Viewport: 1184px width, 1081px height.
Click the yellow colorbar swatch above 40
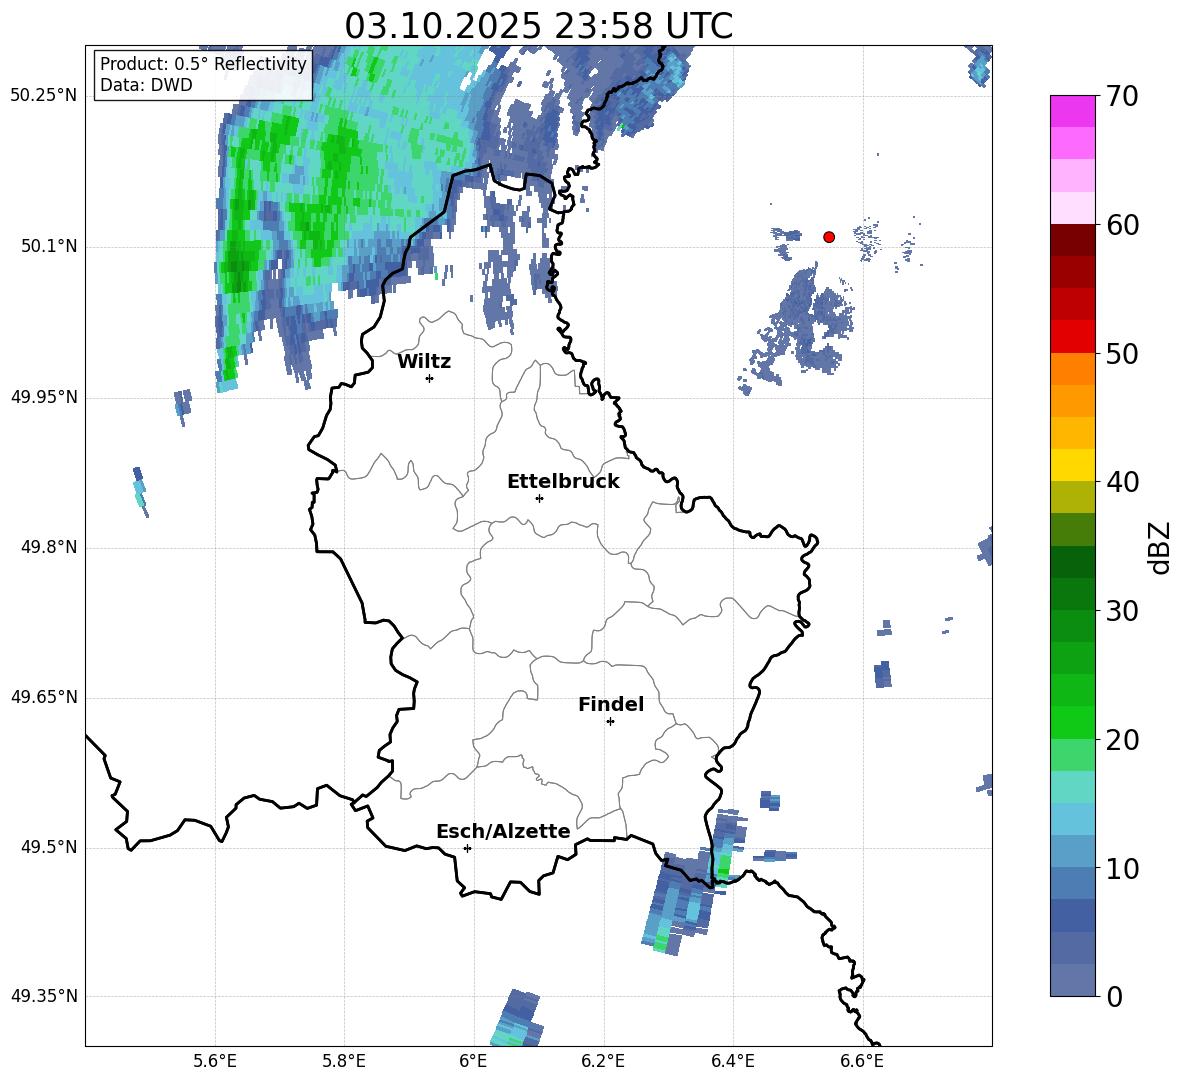[x=1072, y=466]
